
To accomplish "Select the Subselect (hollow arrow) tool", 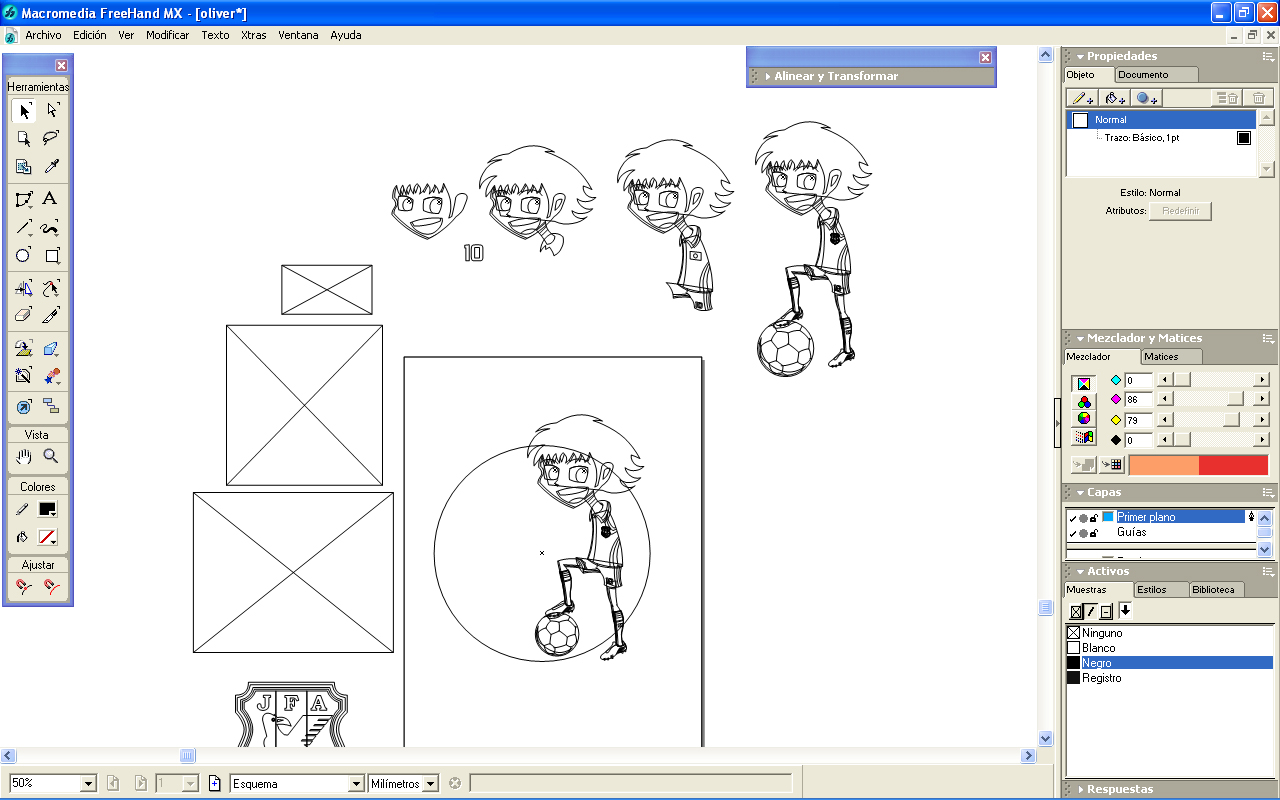I will [x=52, y=110].
